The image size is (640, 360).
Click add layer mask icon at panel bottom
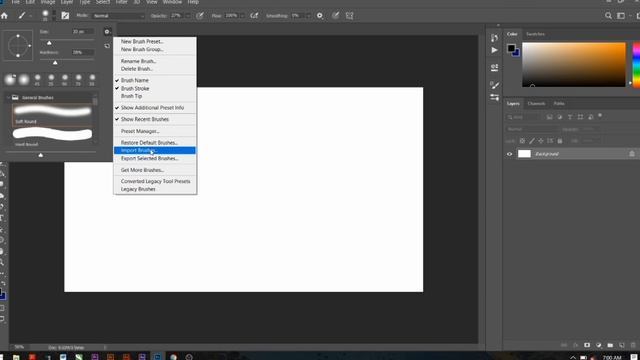(x=587, y=345)
